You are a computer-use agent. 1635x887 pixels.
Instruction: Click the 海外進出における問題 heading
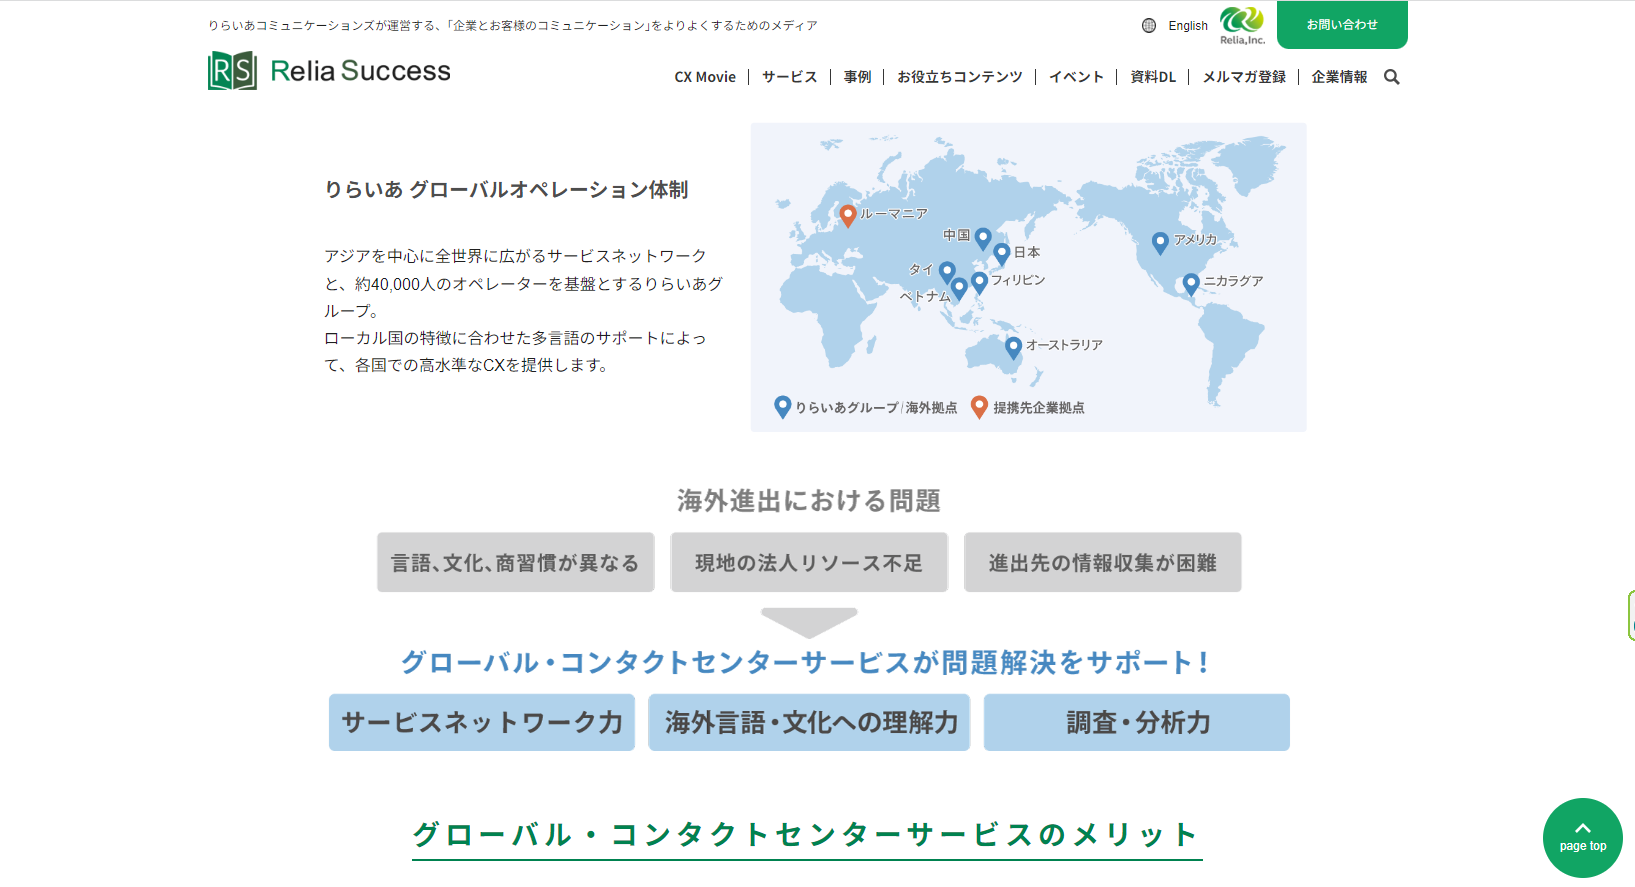click(809, 500)
